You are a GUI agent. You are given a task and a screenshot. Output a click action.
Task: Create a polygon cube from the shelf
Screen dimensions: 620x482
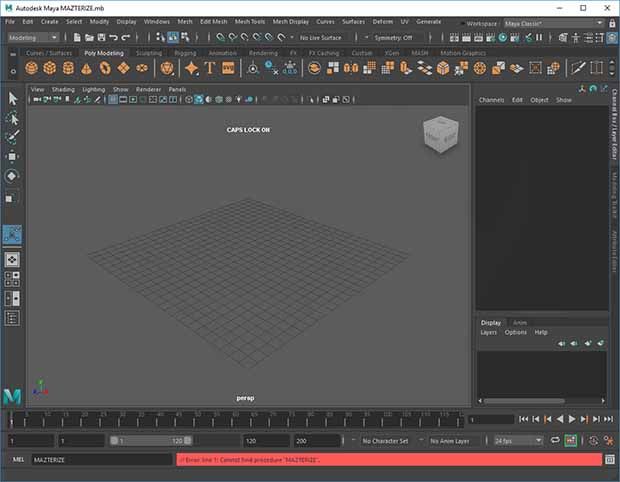click(50, 68)
